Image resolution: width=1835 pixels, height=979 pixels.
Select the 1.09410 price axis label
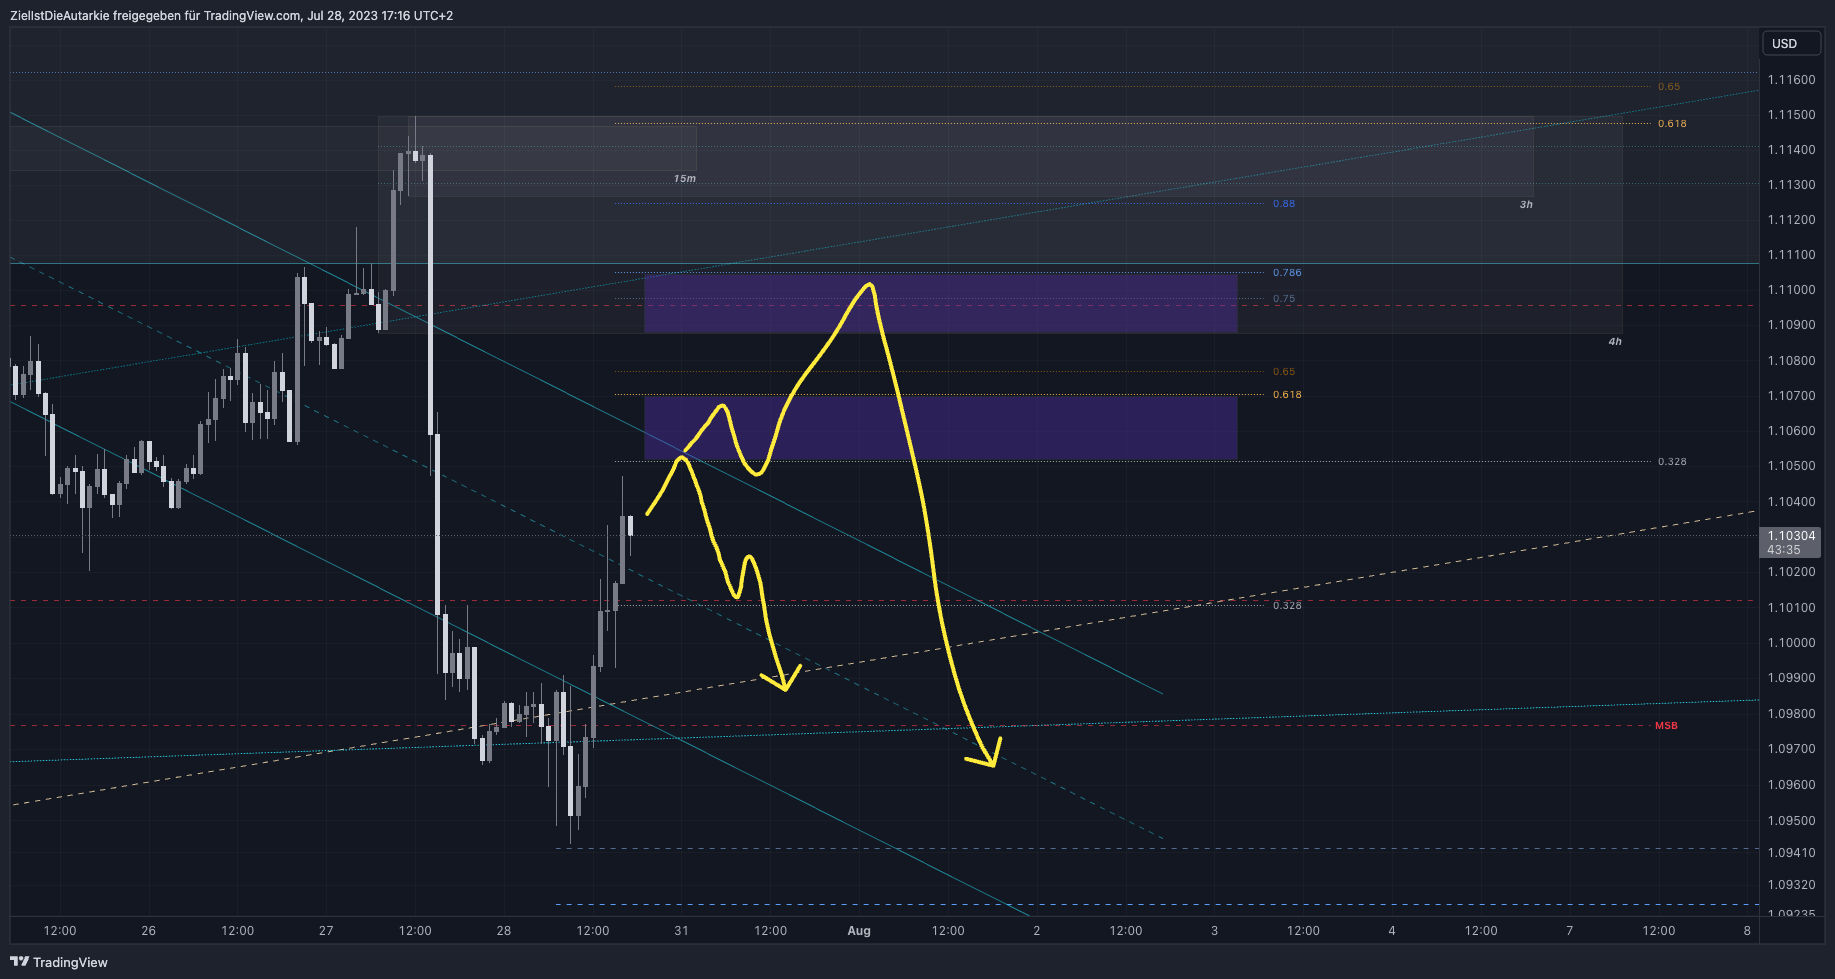coord(1791,853)
